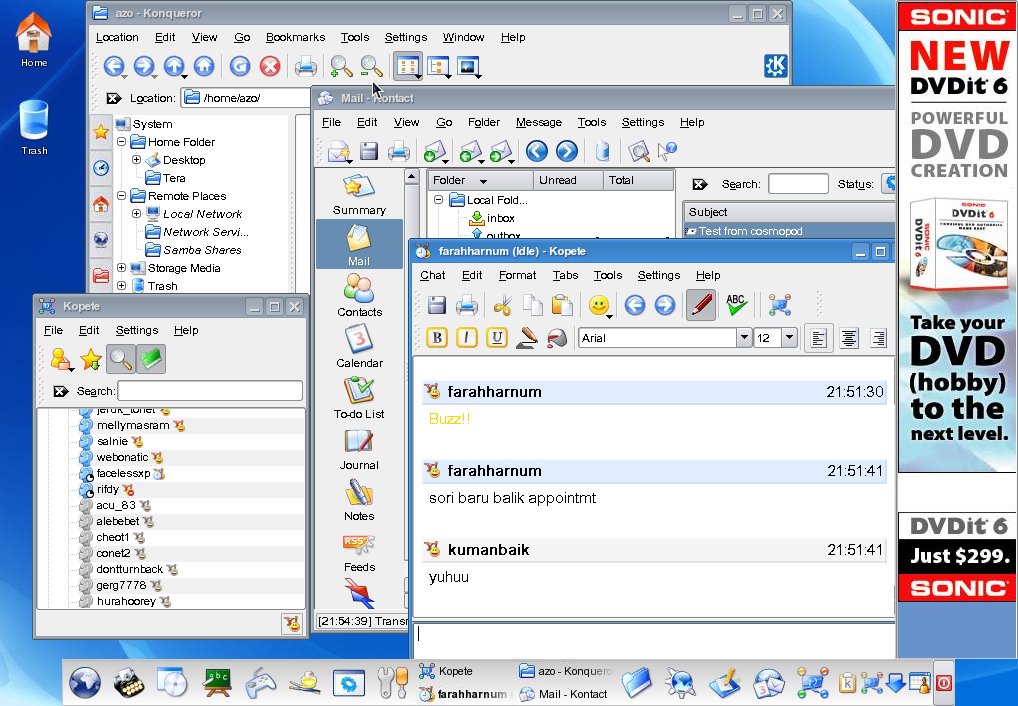
Task: Switch to Mail - Kontact taskbar entry
Action: [x=564, y=694]
